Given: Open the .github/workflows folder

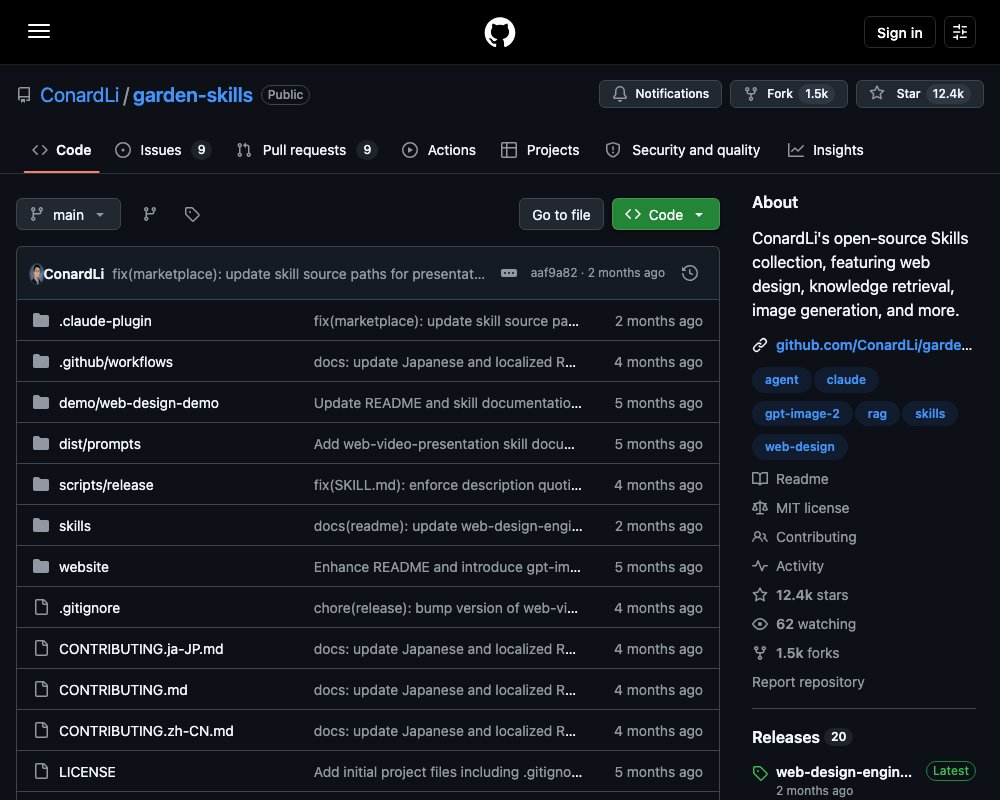Looking at the screenshot, I should click(115, 362).
